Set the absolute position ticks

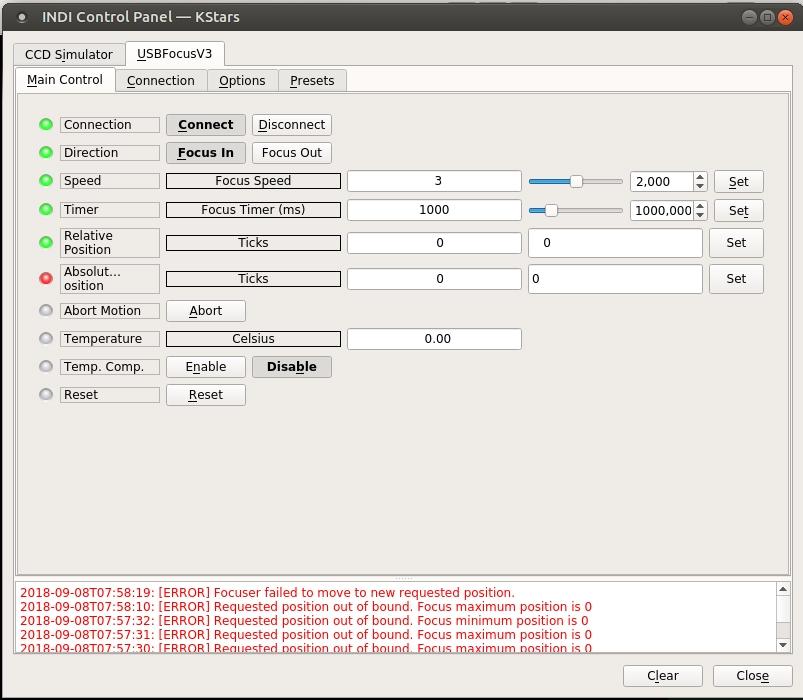click(x=736, y=279)
